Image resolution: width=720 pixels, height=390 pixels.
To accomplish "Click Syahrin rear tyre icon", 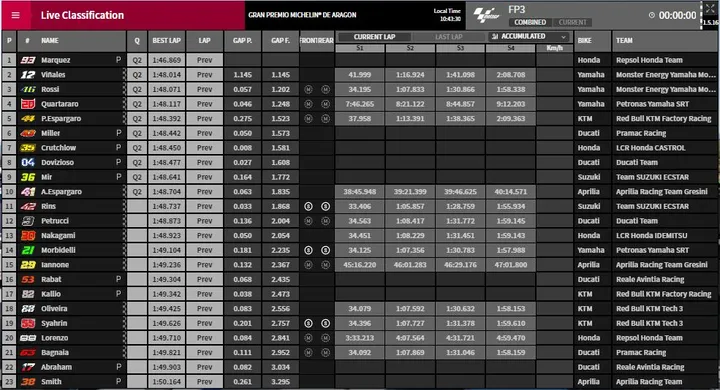I will (326, 323).
